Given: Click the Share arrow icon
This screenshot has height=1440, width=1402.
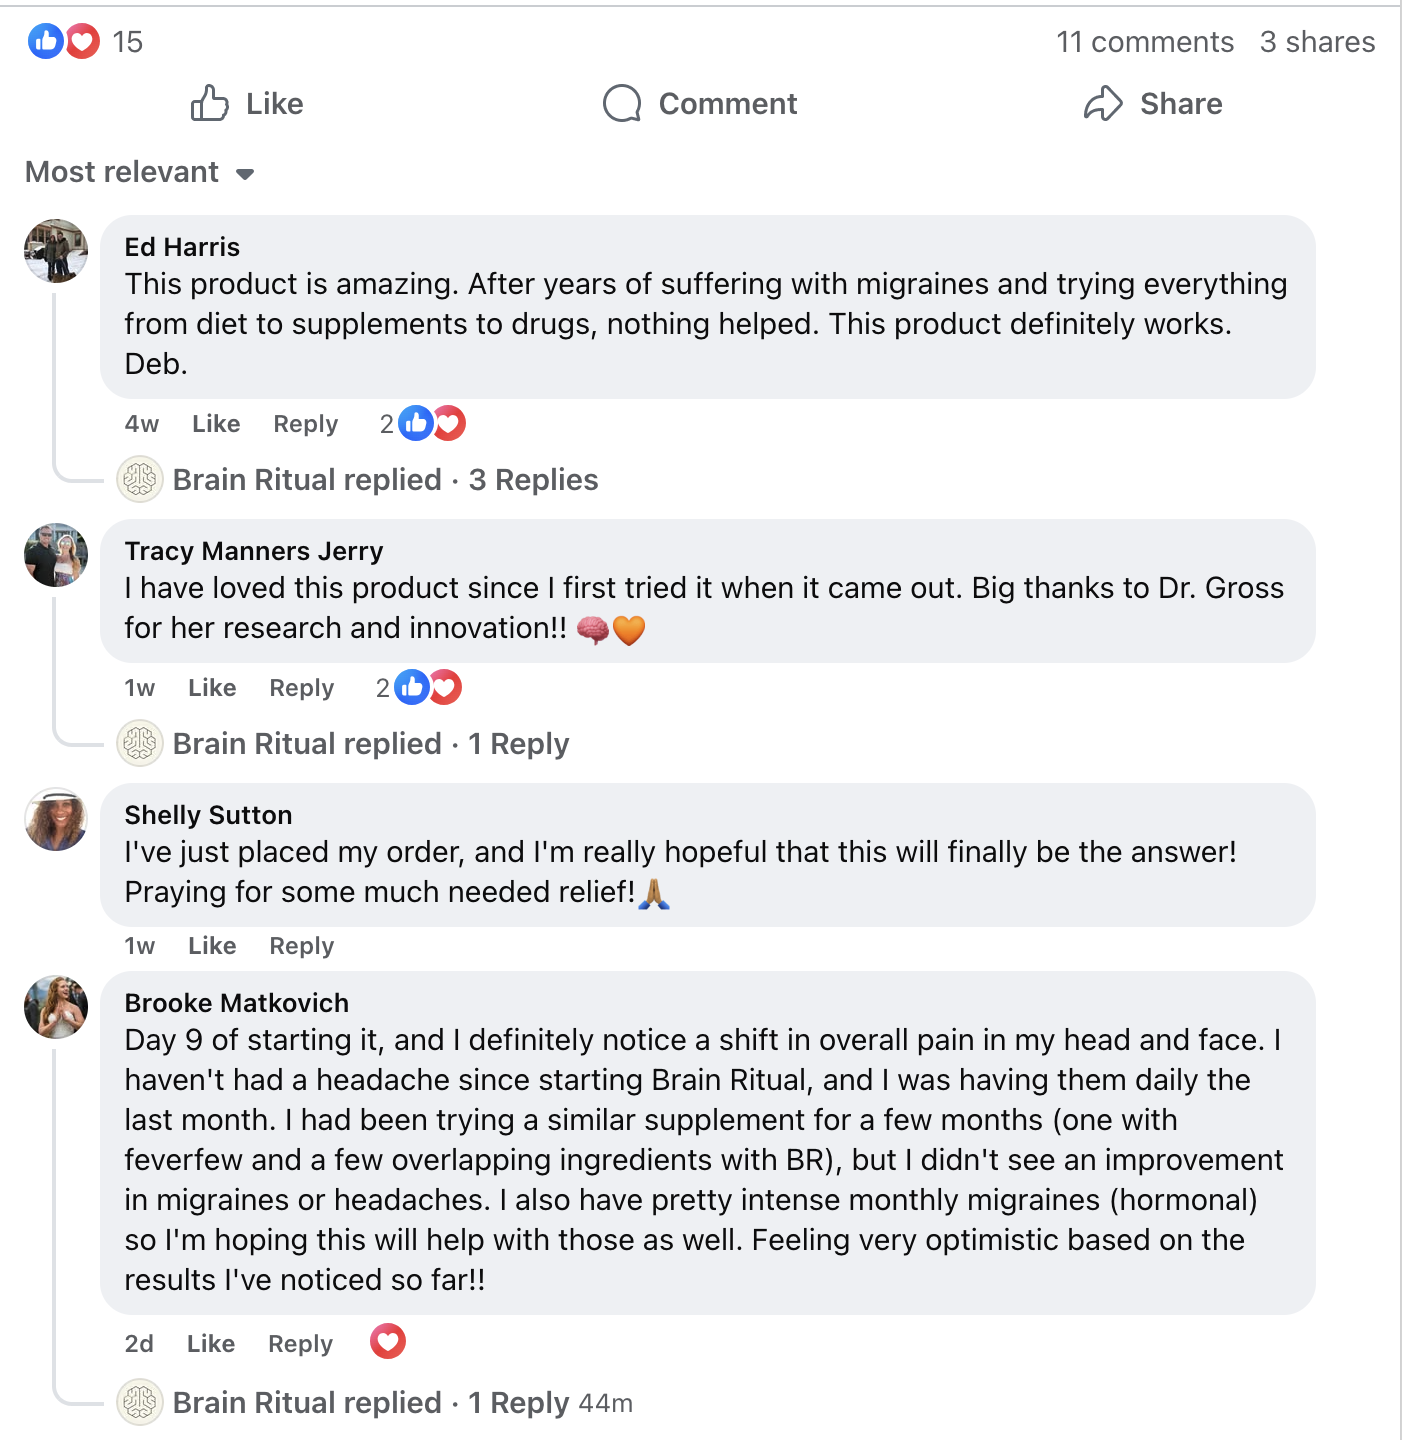Looking at the screenshot, I should click(1103, 103).
